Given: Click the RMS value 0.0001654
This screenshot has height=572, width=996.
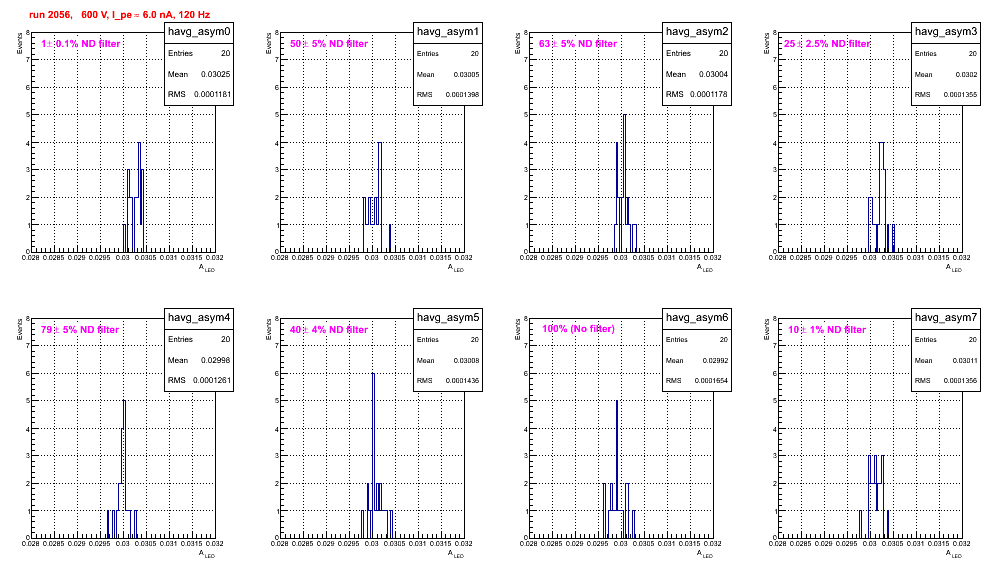Looking at the screenshot, I should (711, 381).
